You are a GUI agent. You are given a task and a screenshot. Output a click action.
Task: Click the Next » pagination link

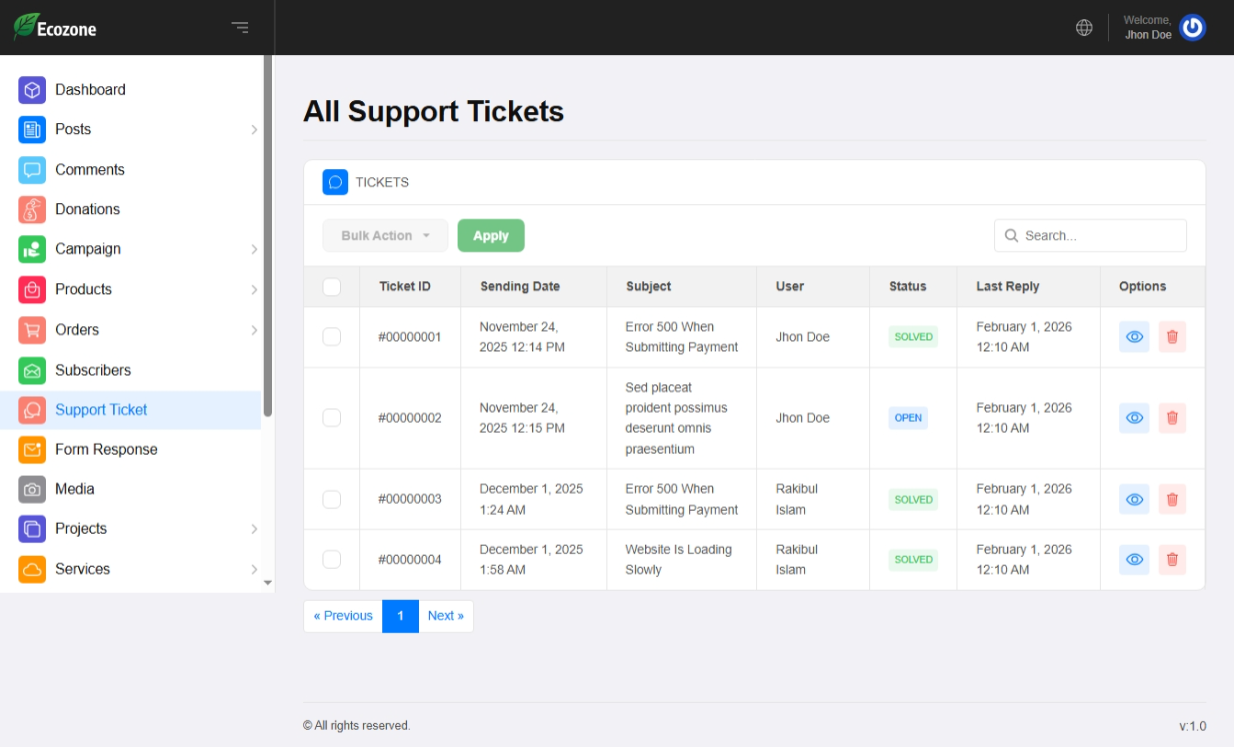pyautogui.click(x=445, y=616)
